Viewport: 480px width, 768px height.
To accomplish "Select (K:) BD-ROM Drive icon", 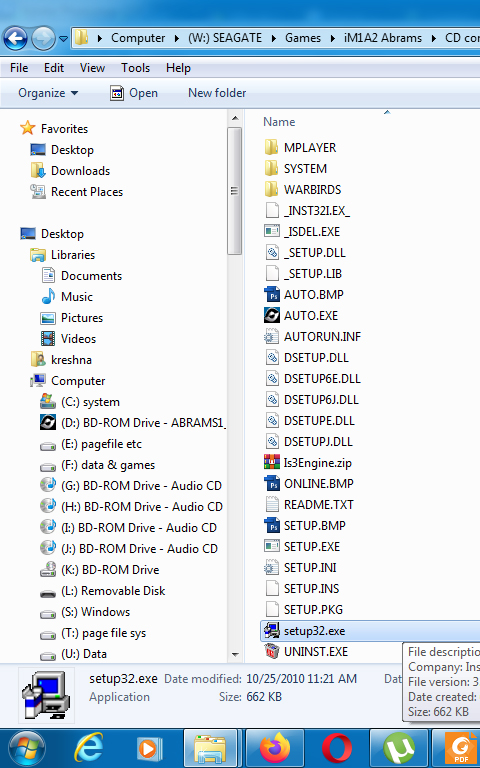I will 48,570.
